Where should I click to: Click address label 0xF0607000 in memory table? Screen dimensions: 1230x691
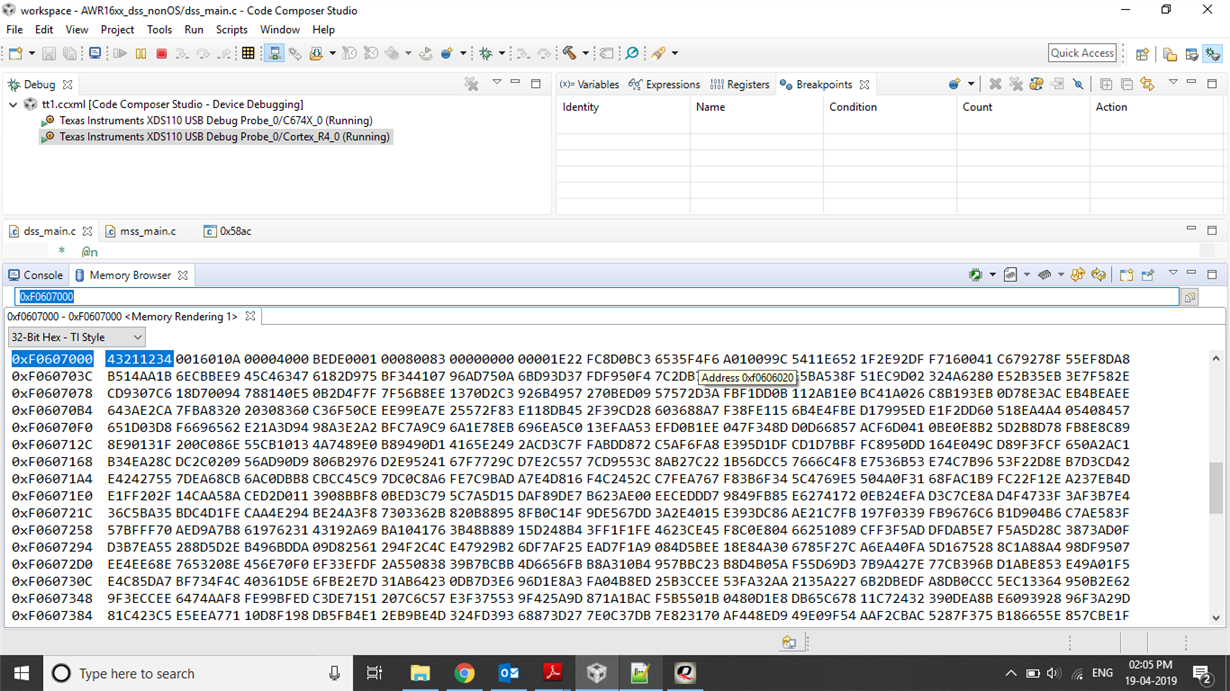pyautogui.click(x=52, y=359)
